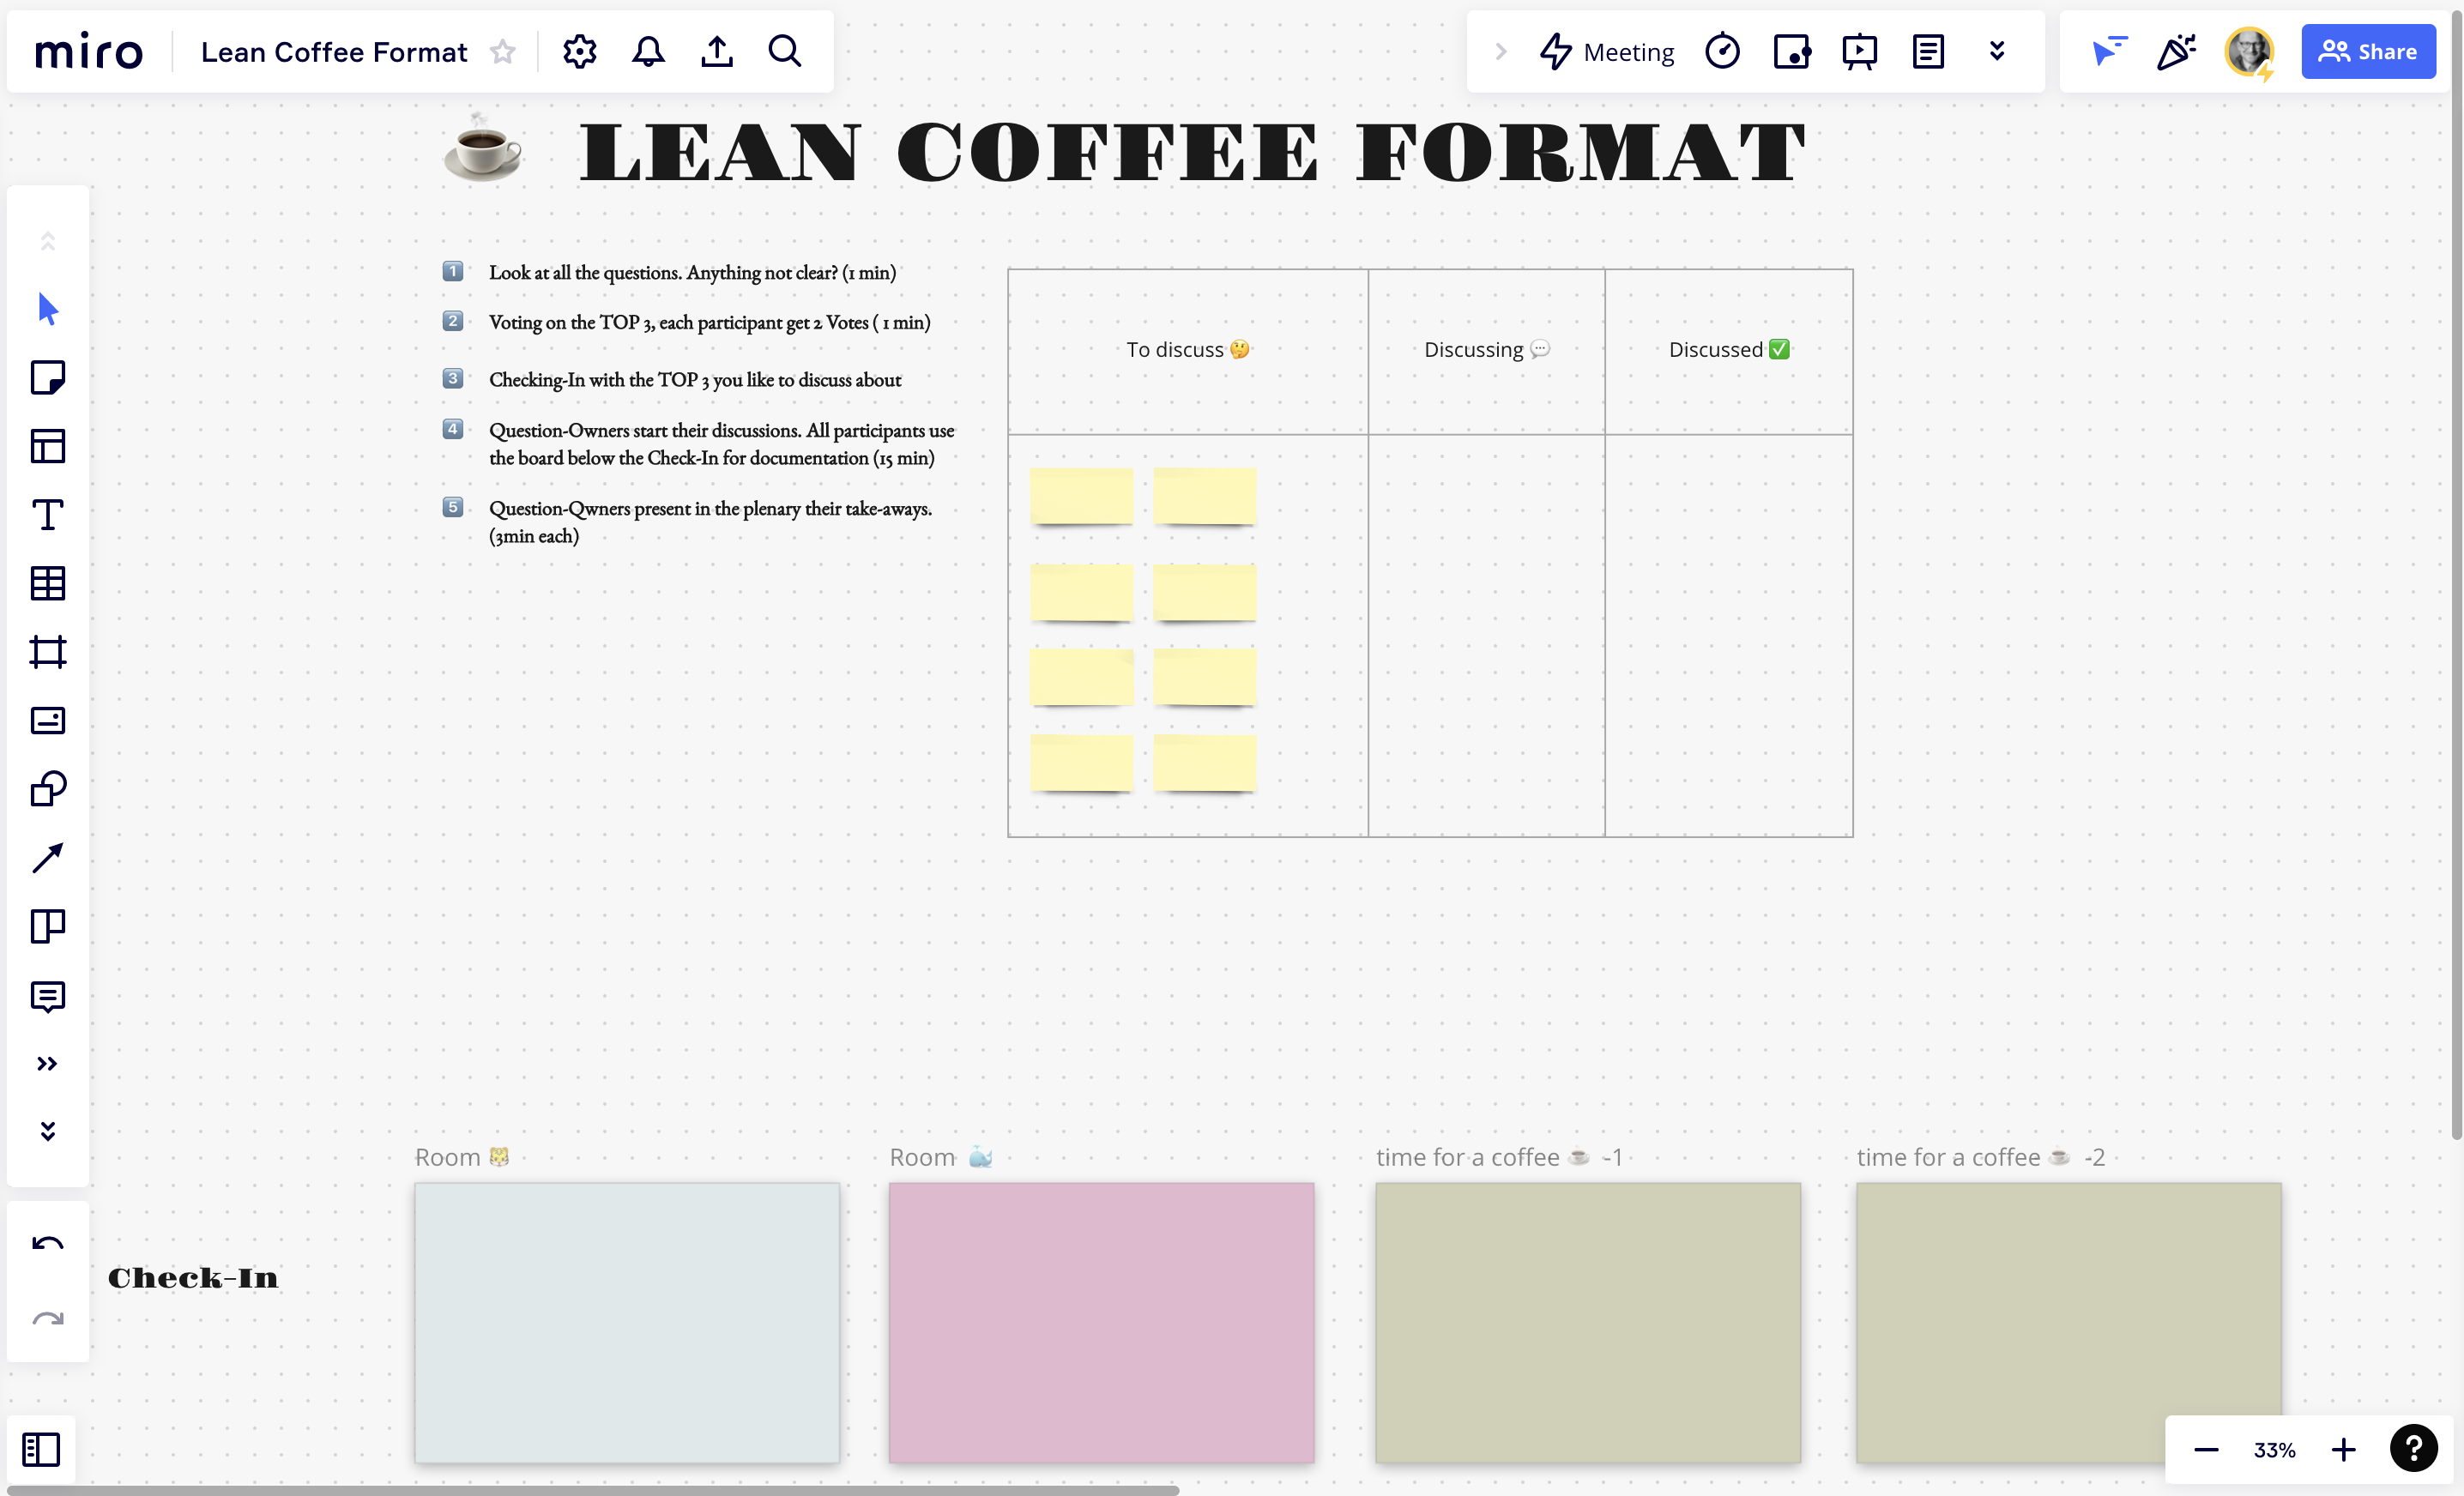
Task: Click the pink Room frame
Action: click(1101, 1321)
